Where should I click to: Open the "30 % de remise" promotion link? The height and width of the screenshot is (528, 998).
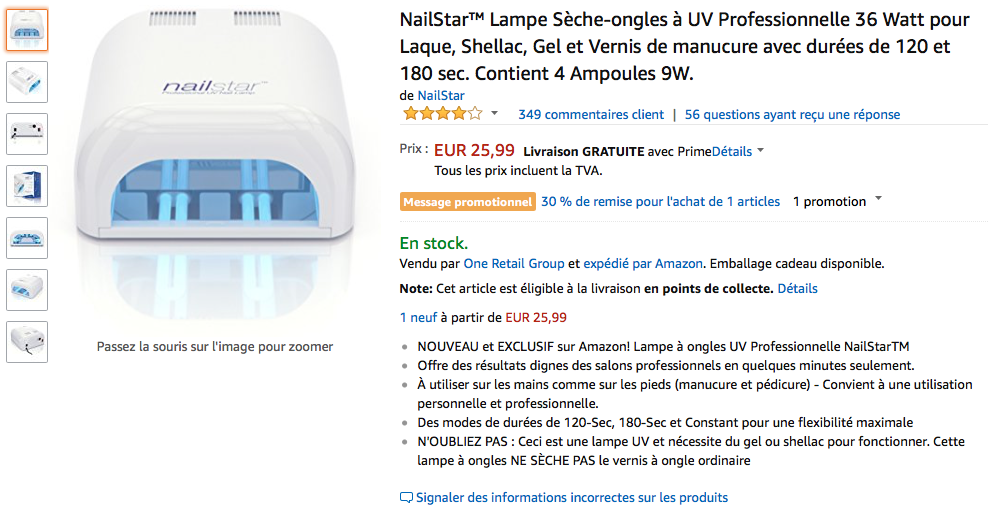(x=660, y=201)
